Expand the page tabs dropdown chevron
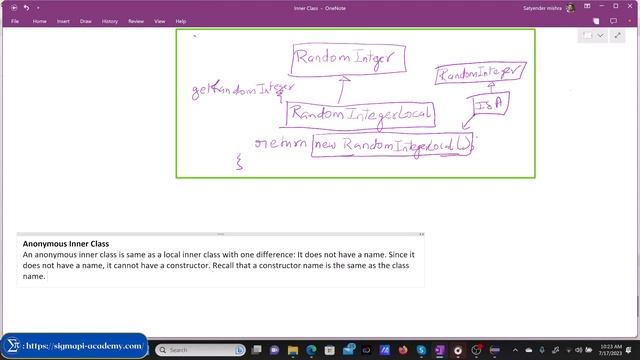The image size is (640, 360). pos(600,36)
